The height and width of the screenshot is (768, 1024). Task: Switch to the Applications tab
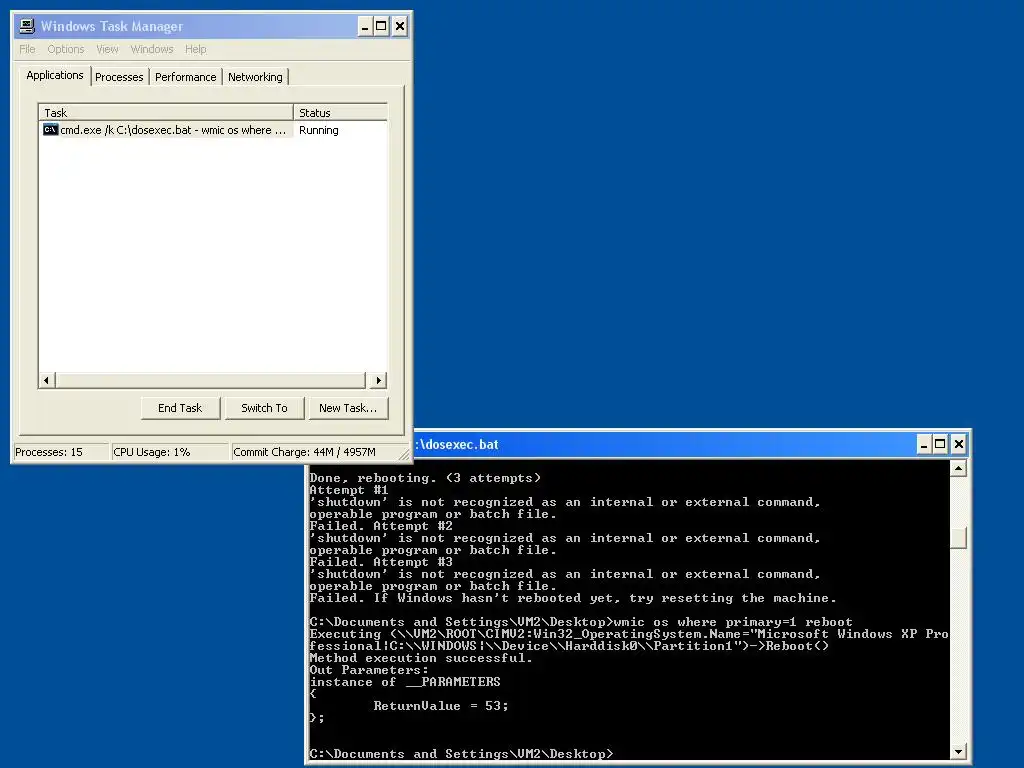coord(55,75)
